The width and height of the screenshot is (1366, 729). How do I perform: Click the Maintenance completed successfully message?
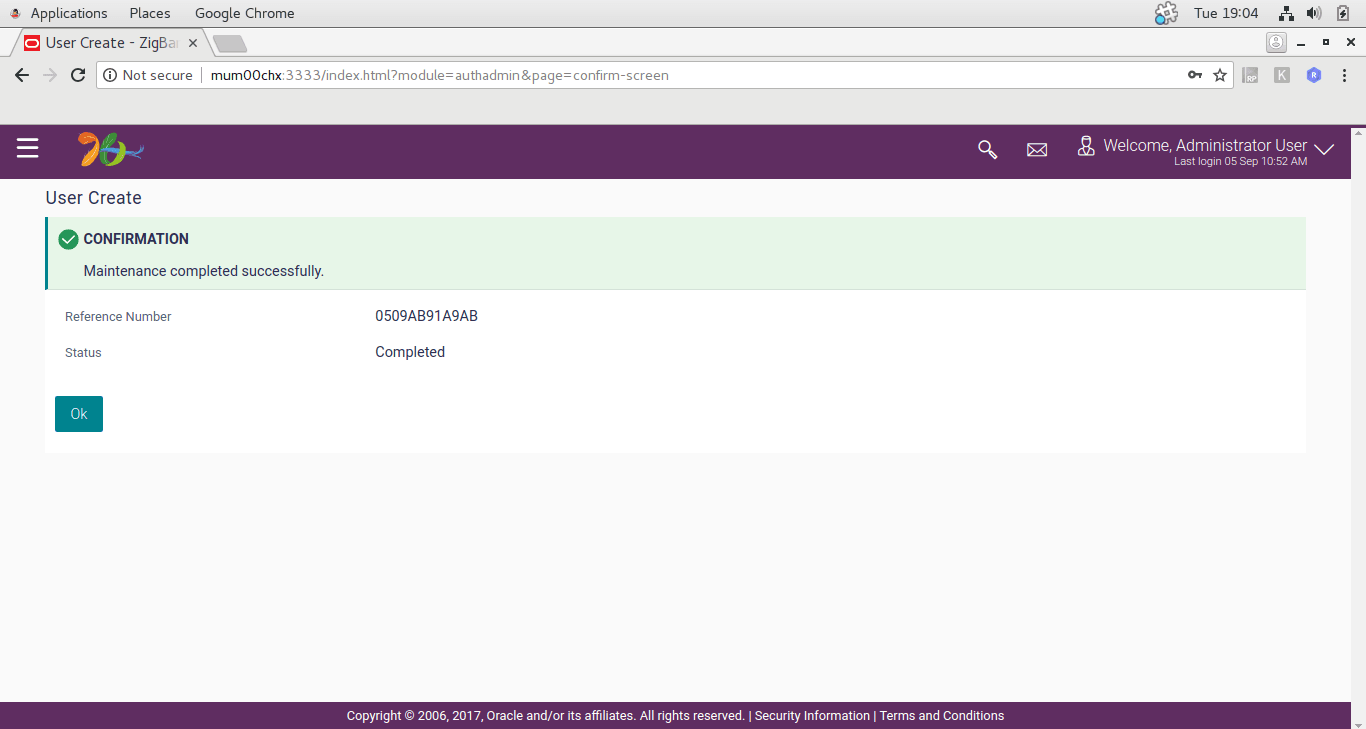[x=204, y=271]
